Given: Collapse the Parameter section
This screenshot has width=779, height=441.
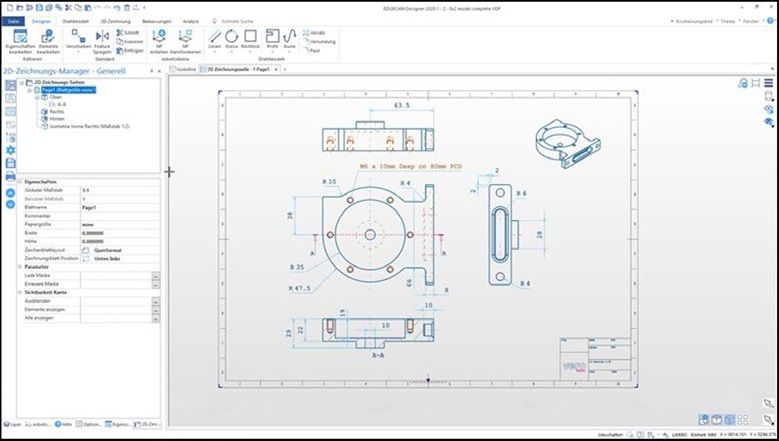Looking at the screenshot, I should point(20,267).
